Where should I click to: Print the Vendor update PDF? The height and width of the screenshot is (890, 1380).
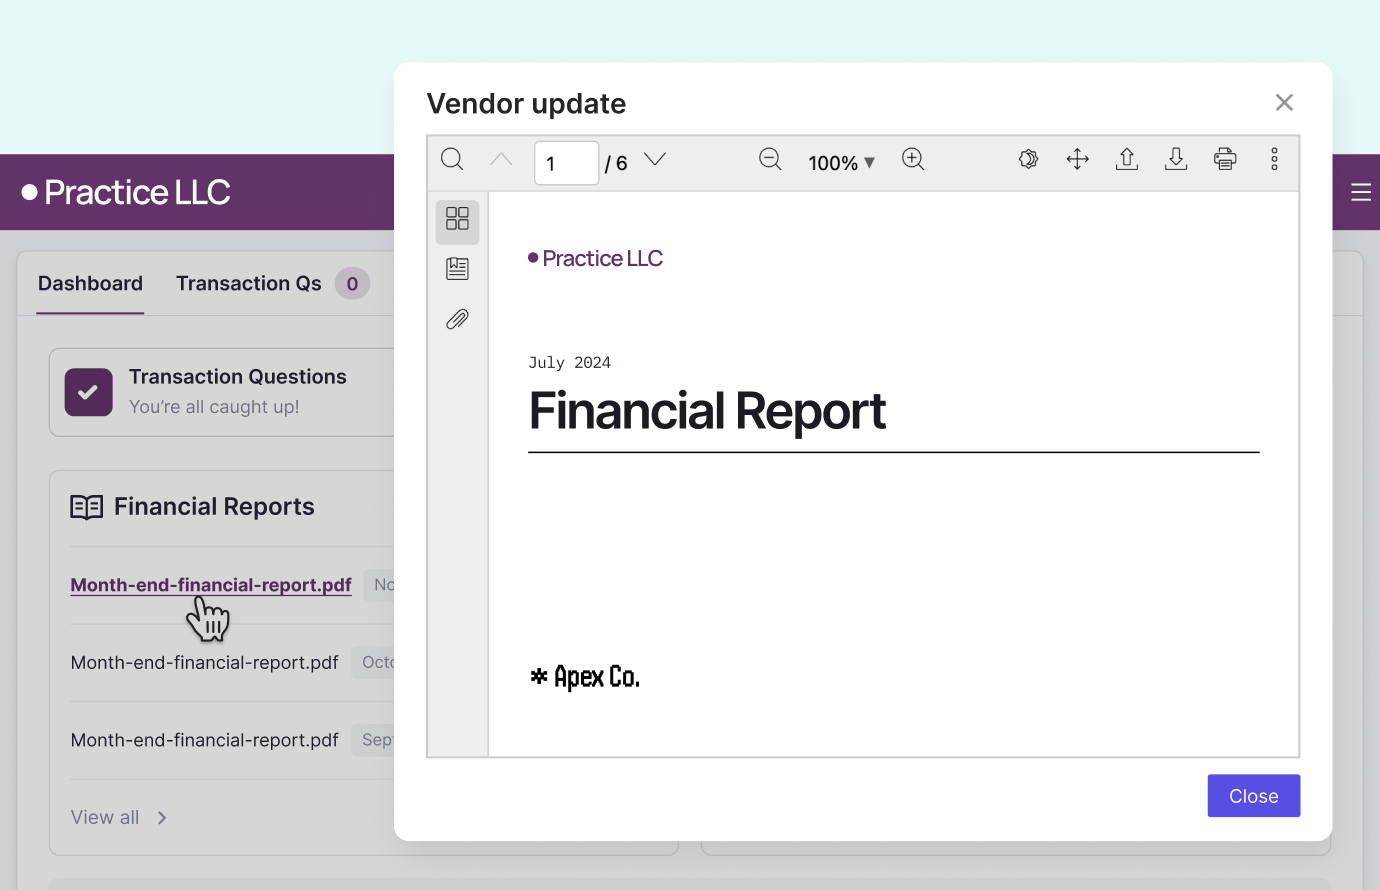click(x=1225, y=159)
